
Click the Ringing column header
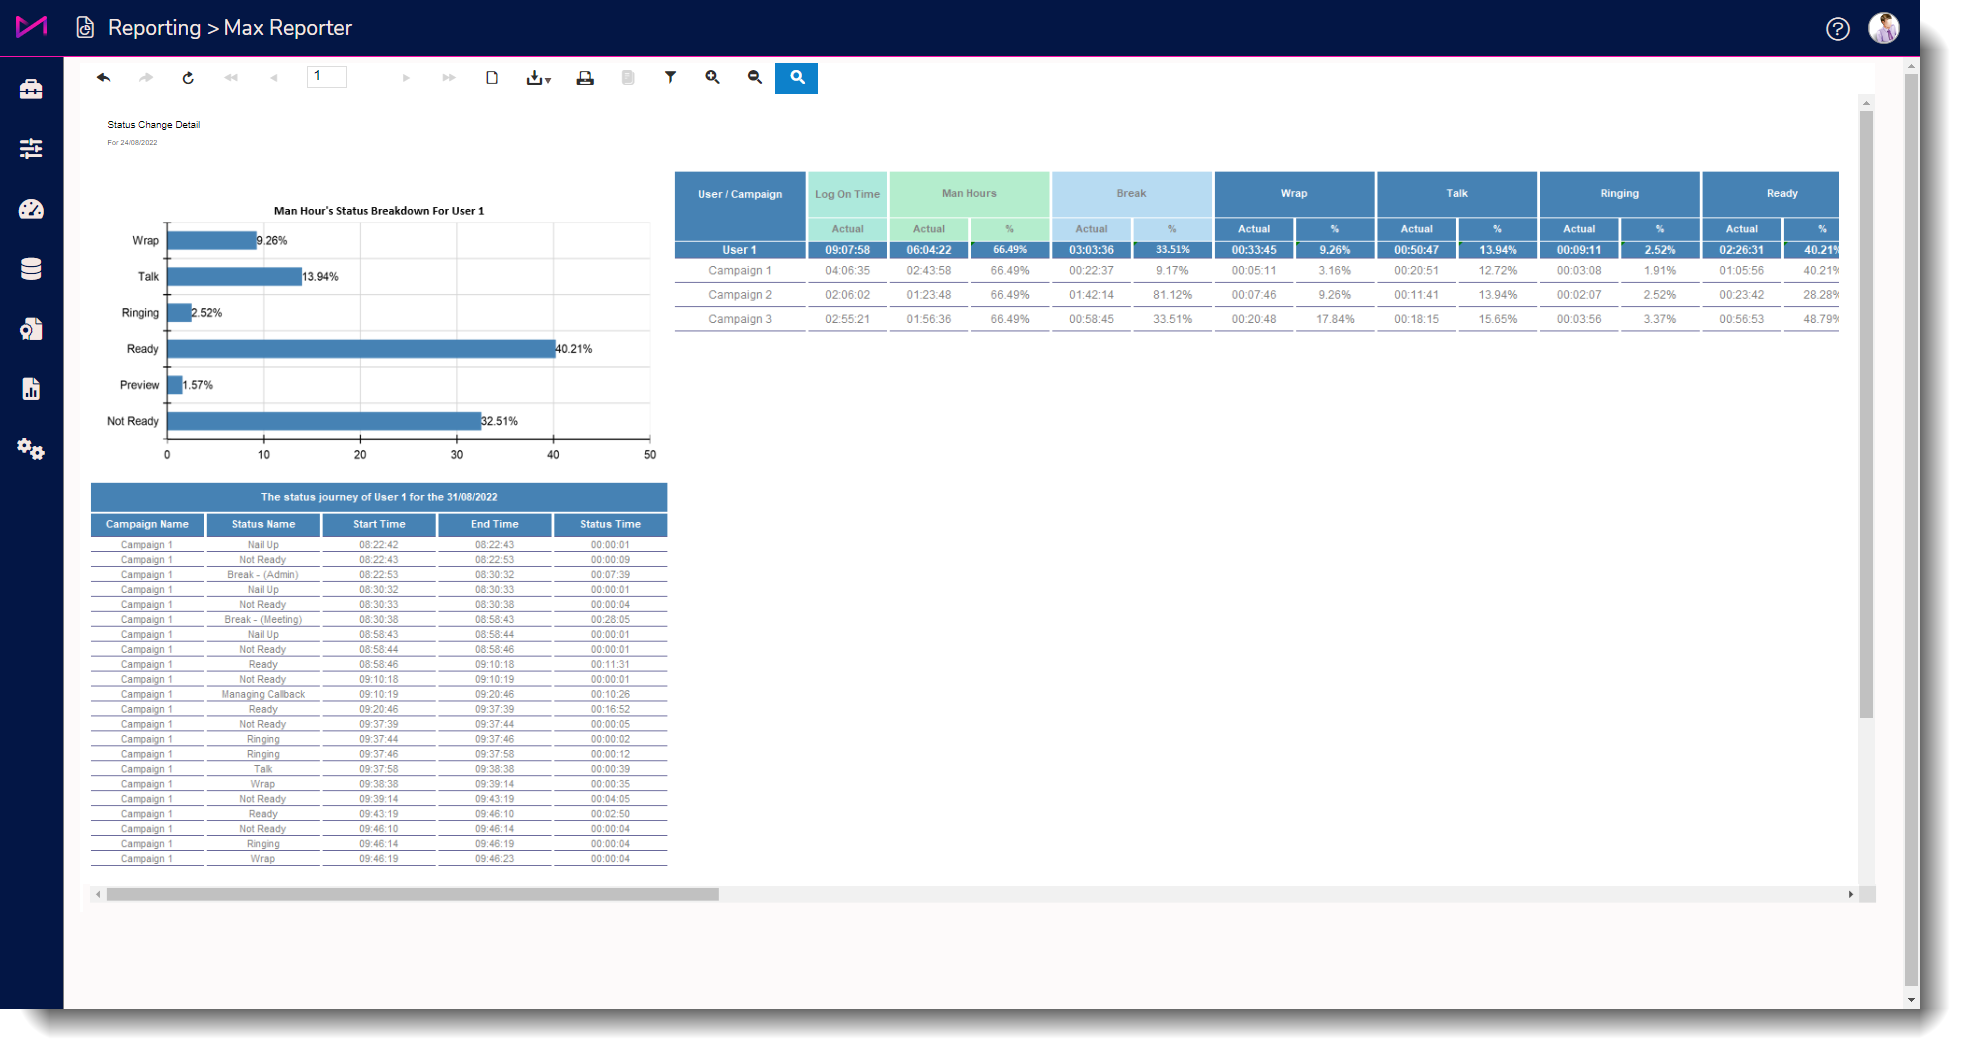click(x=1620, y=194)
